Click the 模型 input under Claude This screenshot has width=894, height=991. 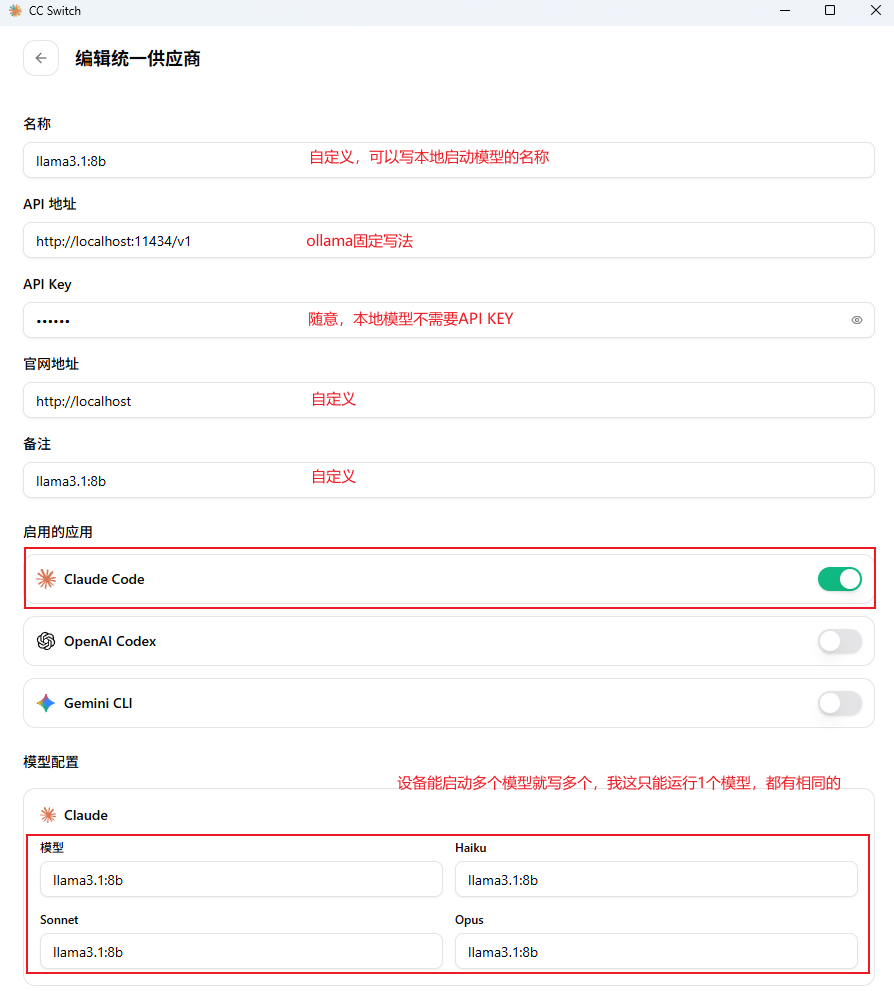[x=241, y=879]
